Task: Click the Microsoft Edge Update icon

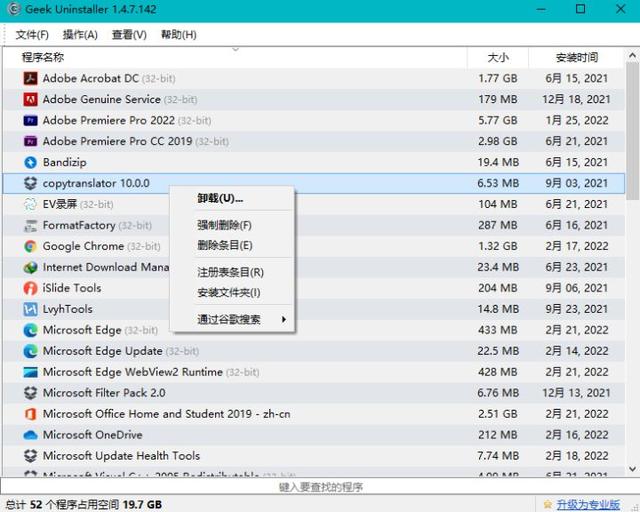Action: tap(30, 351)
